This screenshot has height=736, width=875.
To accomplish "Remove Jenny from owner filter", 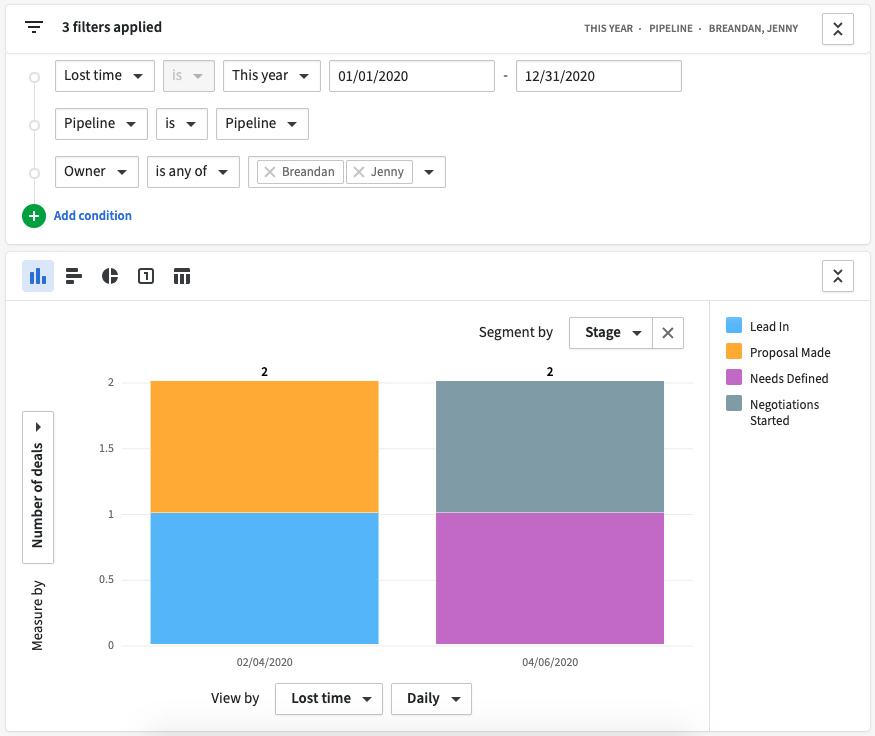I will (x=359, y=172).
